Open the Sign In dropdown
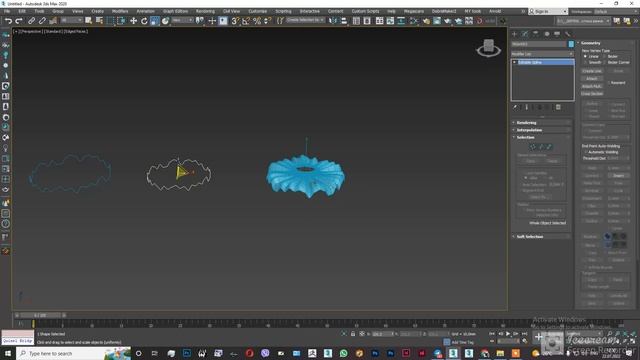The width and height of the screenshot is (640, 360). pyautogui.click(x=548, y=11)
